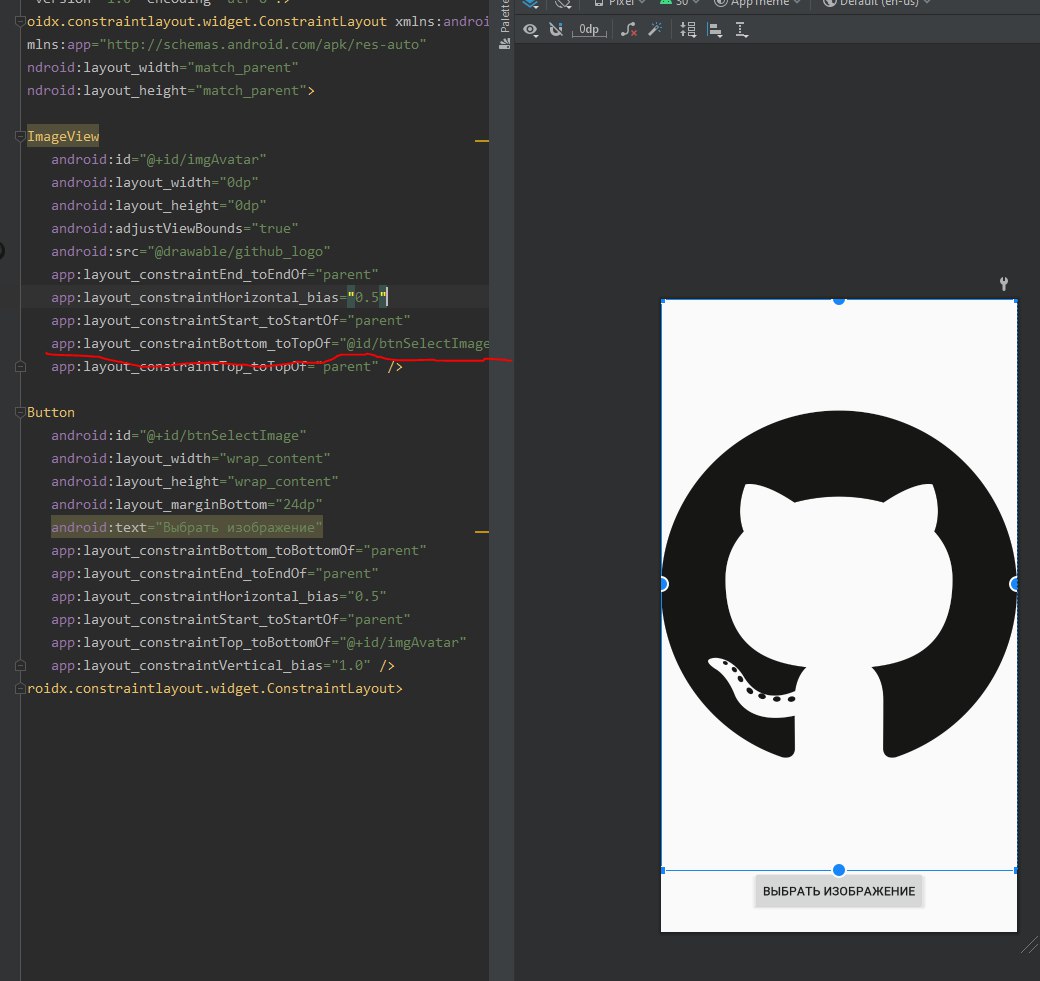Click the wrench icon above the preview
Screen dimensions: 1040x981
(1004, 284)
